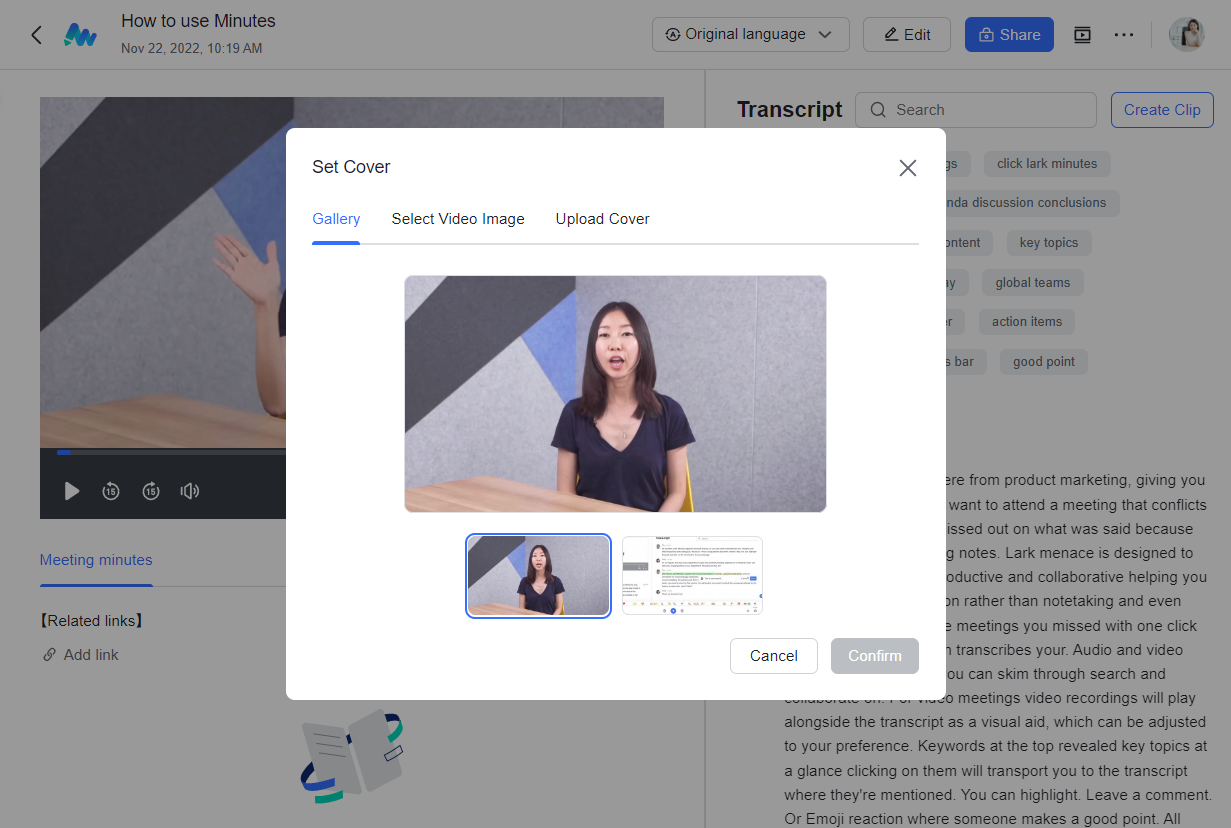Viewport: 1231px width, 828px height.
Task: Click the back arrow icon
Action: pyautogui.click(x=36, y=35)
